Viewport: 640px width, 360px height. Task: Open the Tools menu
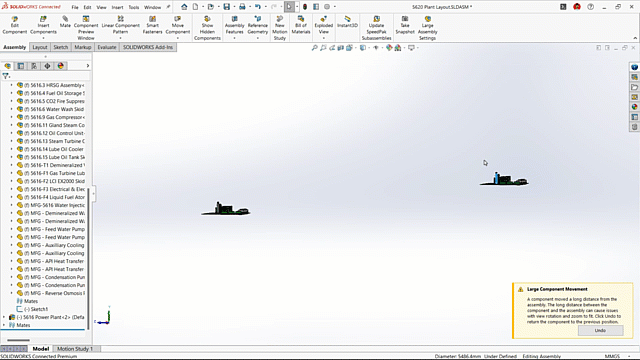coord(133,7)
